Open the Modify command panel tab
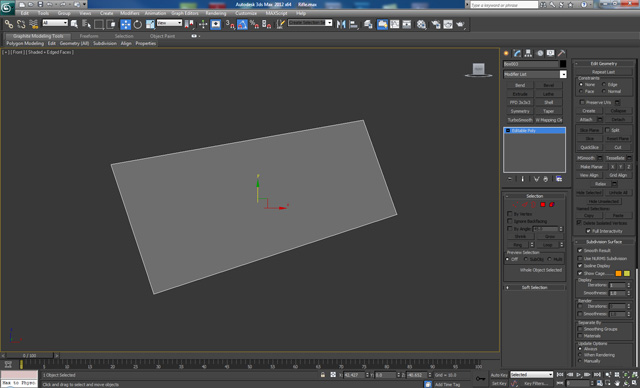This screenshot has height=388, width=640. 518,53
